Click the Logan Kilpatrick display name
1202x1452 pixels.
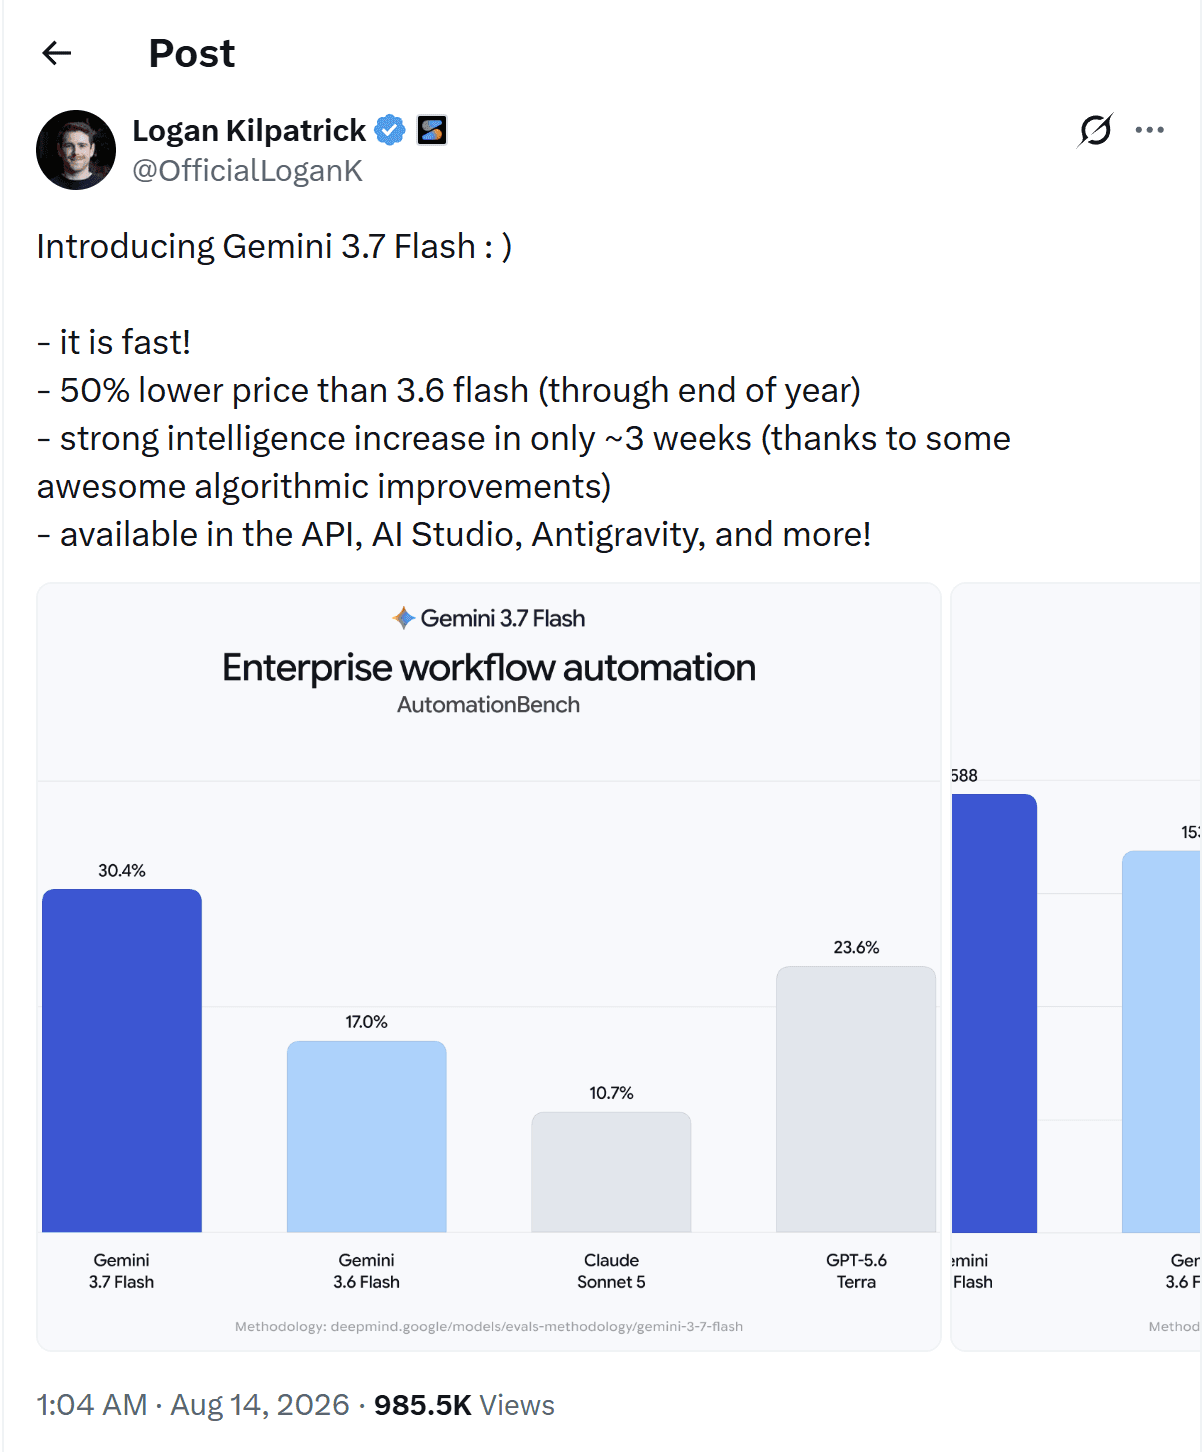pyautogui.click(x=249, y=130)
